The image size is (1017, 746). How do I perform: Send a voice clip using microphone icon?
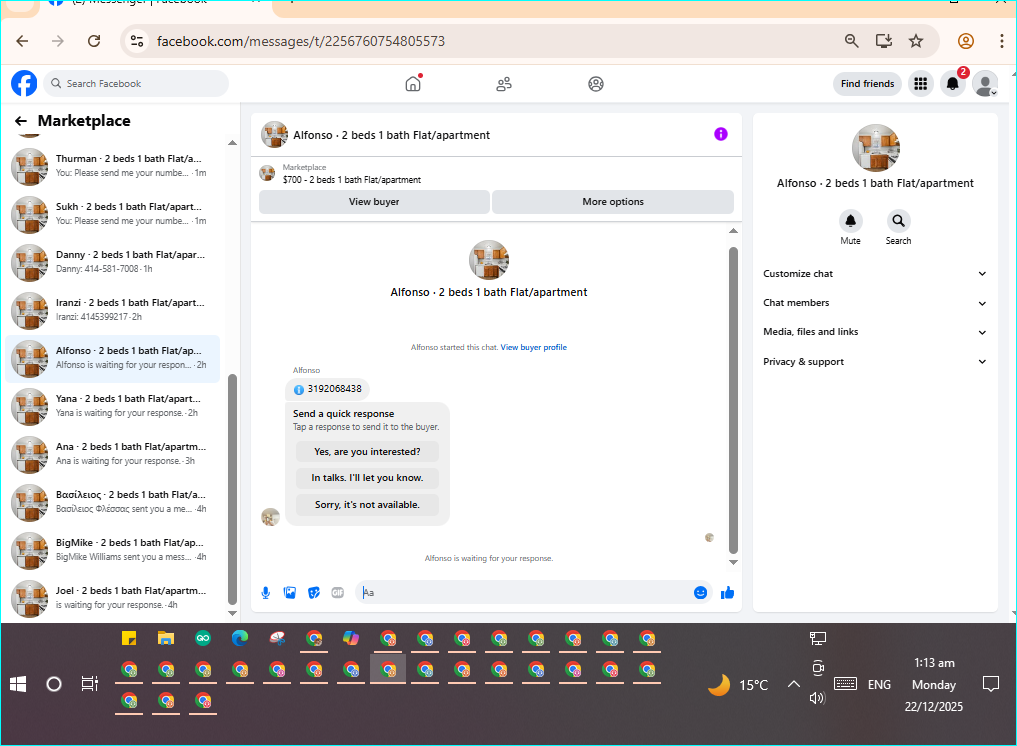point(265,592)
